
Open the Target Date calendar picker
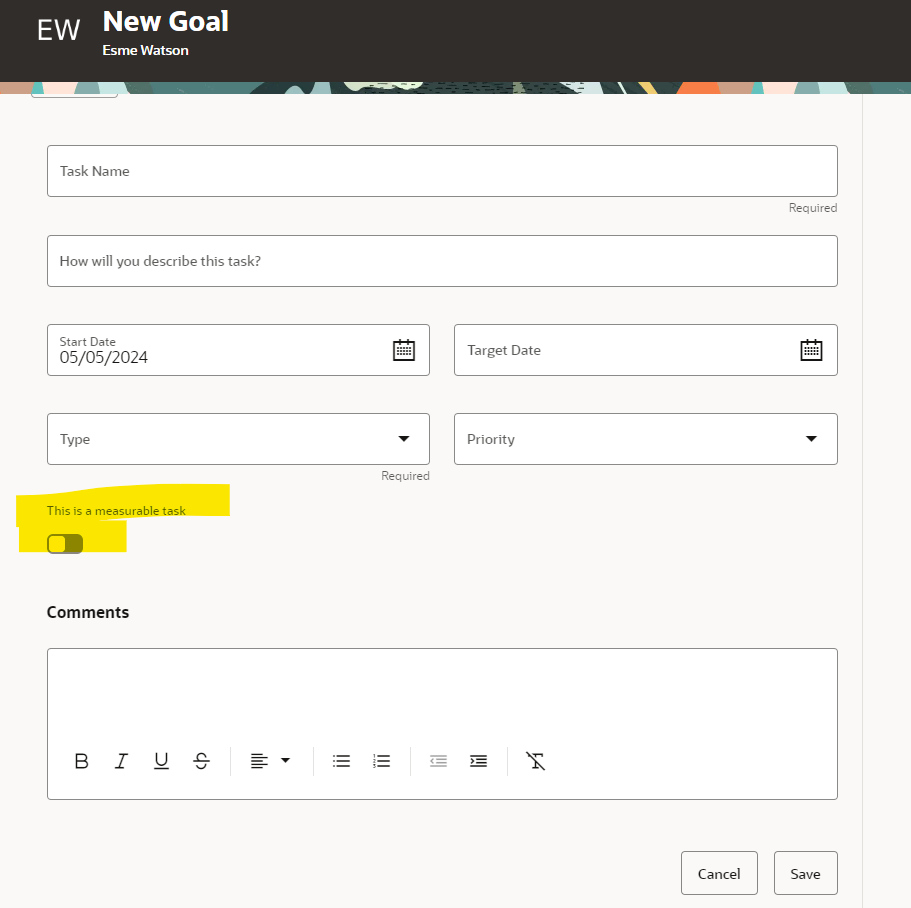(811, 350)
